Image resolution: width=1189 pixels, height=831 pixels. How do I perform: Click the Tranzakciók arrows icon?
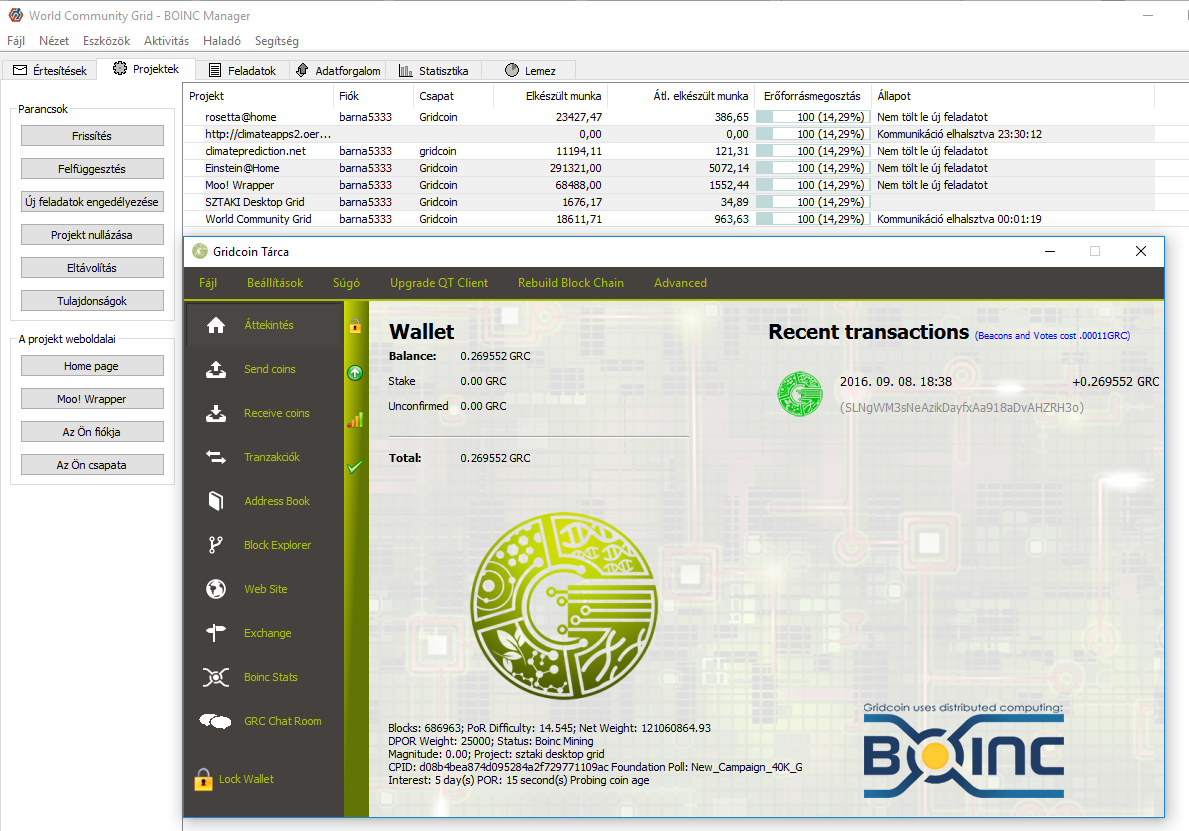click(216, 457)
